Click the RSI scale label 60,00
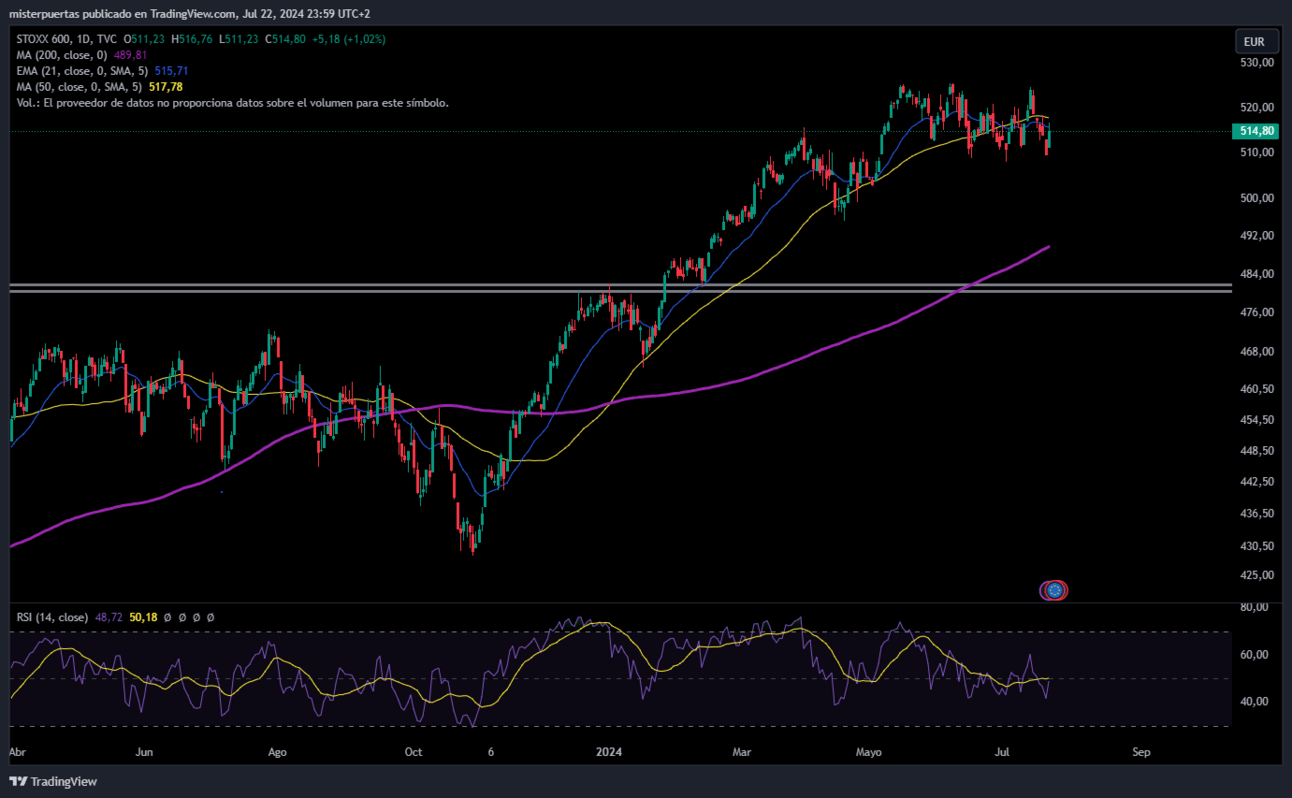This screenshot has height=798, width=1292. pos(1254,655)
